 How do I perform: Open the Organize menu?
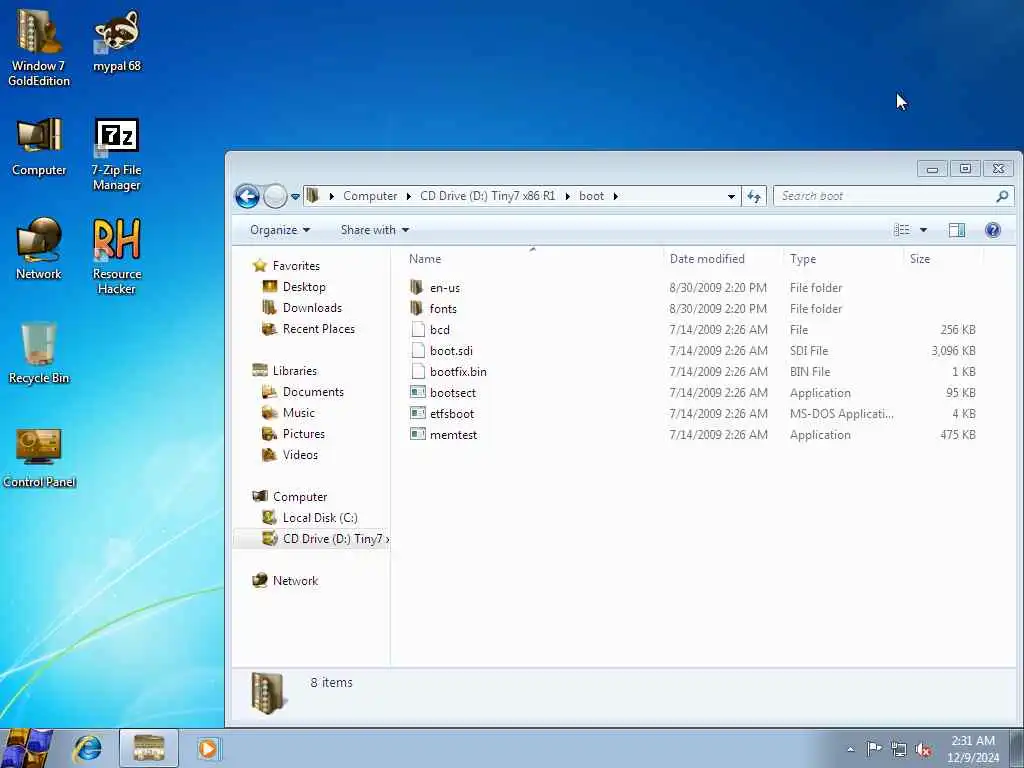pyautogui.click(x=280, y=230)
